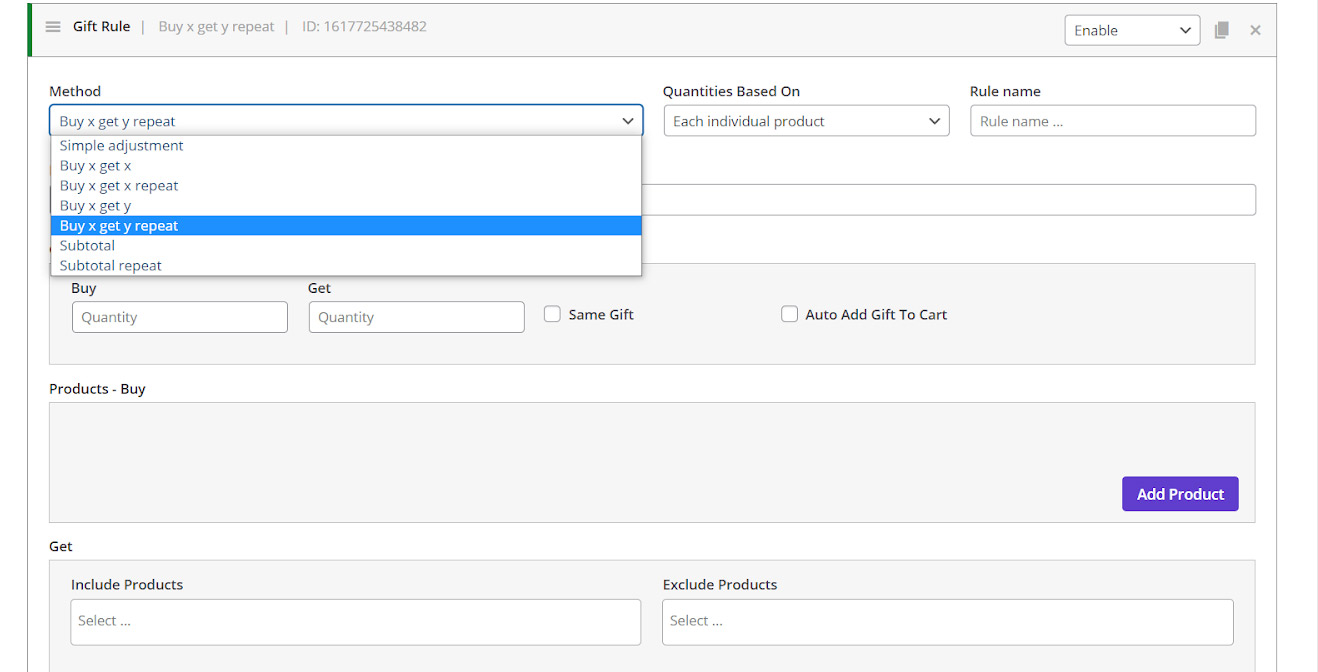Viewport: 1318px width, 672px height.
Task: Pick Buy x get y option
Action: 95,206
